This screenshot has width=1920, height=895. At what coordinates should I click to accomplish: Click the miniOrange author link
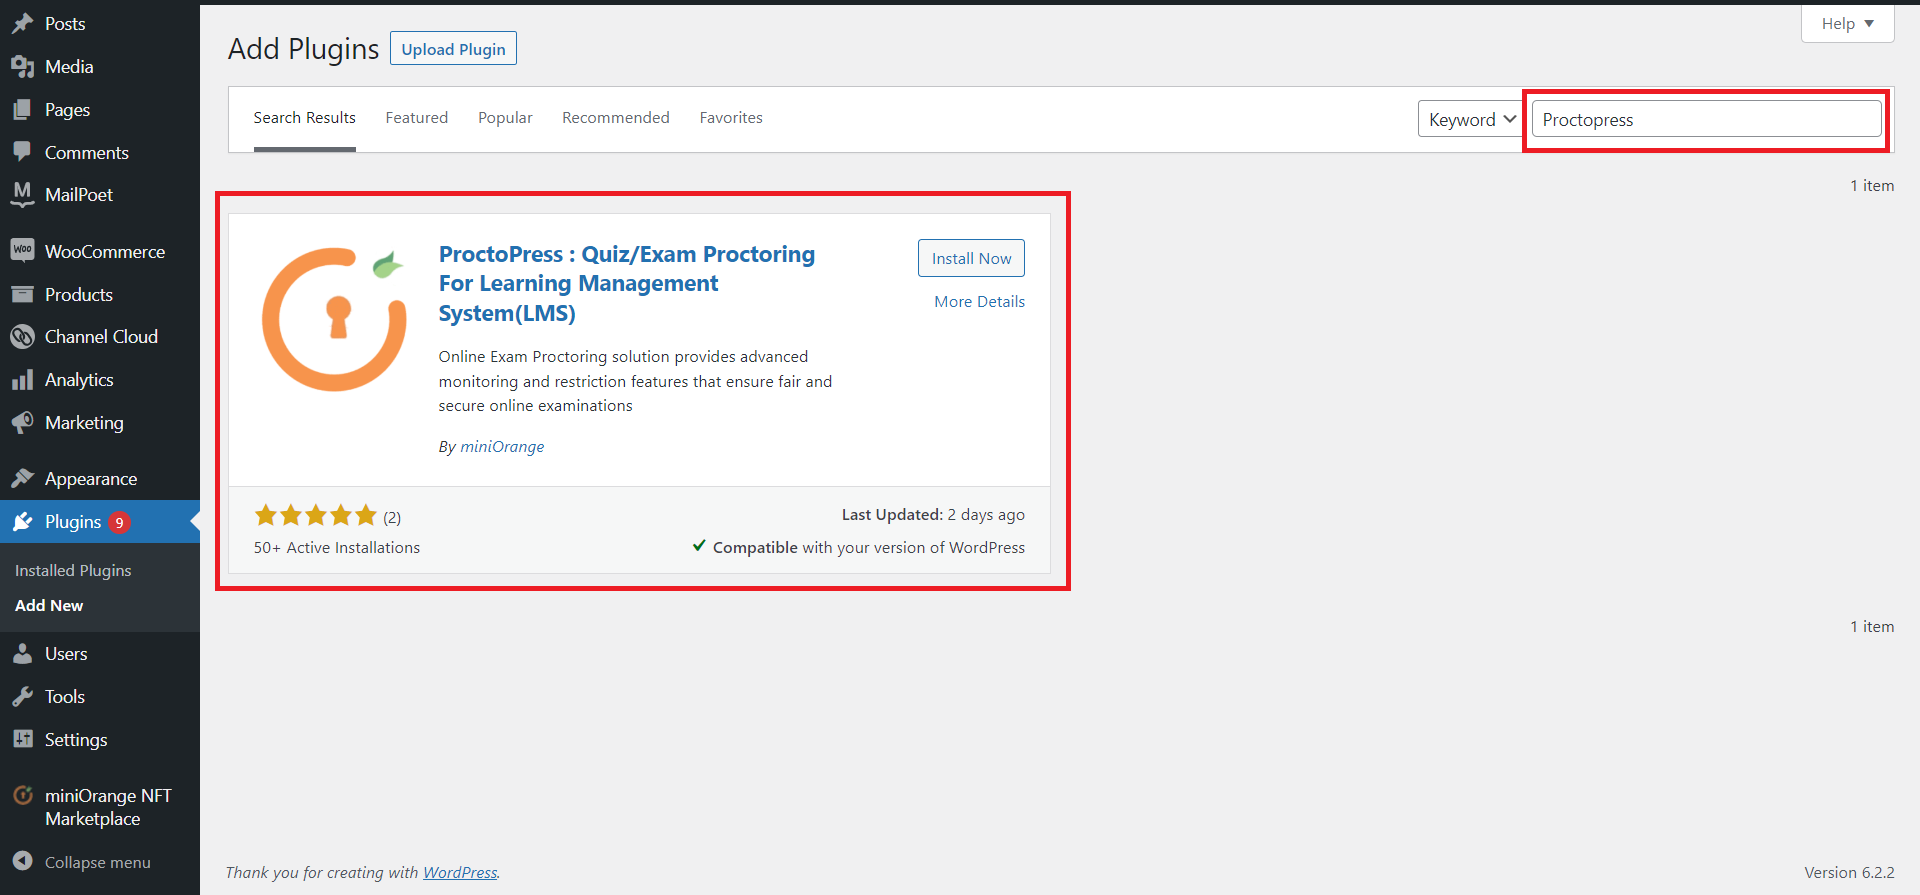click(502, 447)
